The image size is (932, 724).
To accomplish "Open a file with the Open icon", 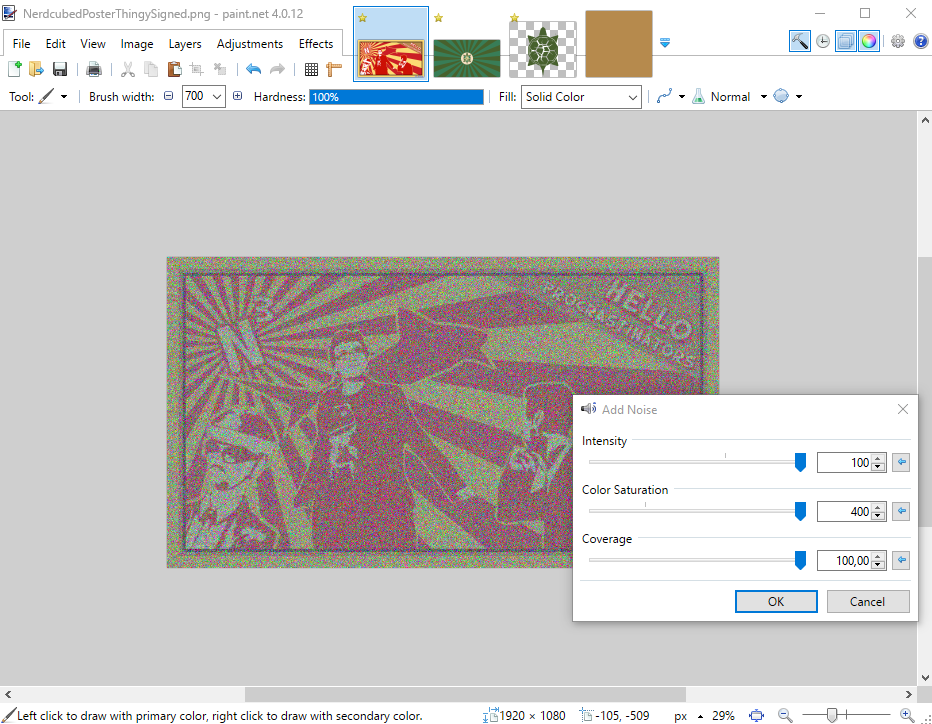I will point(37,69).
